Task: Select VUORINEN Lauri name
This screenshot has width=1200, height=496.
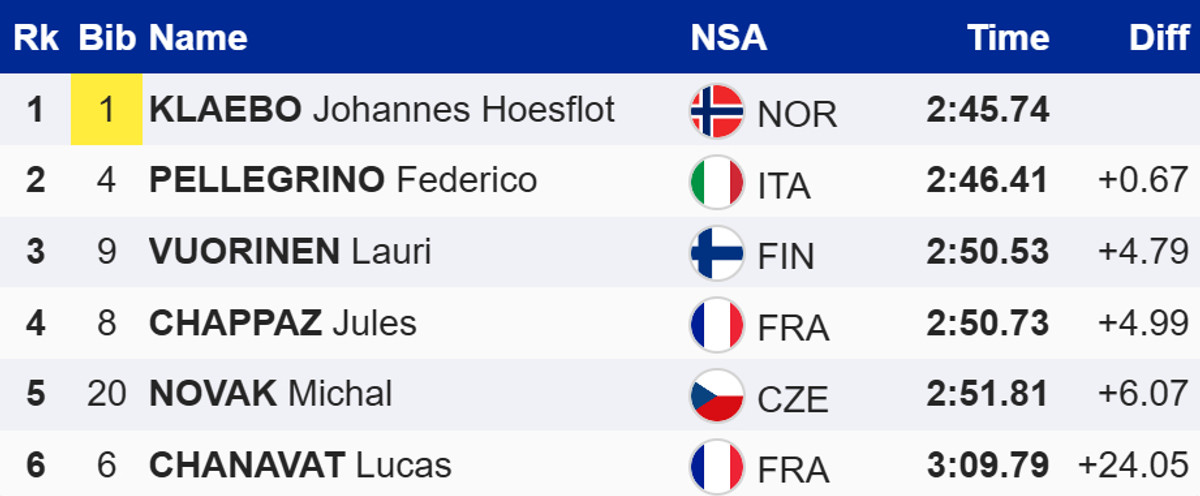Action: [x=290, y=251]
